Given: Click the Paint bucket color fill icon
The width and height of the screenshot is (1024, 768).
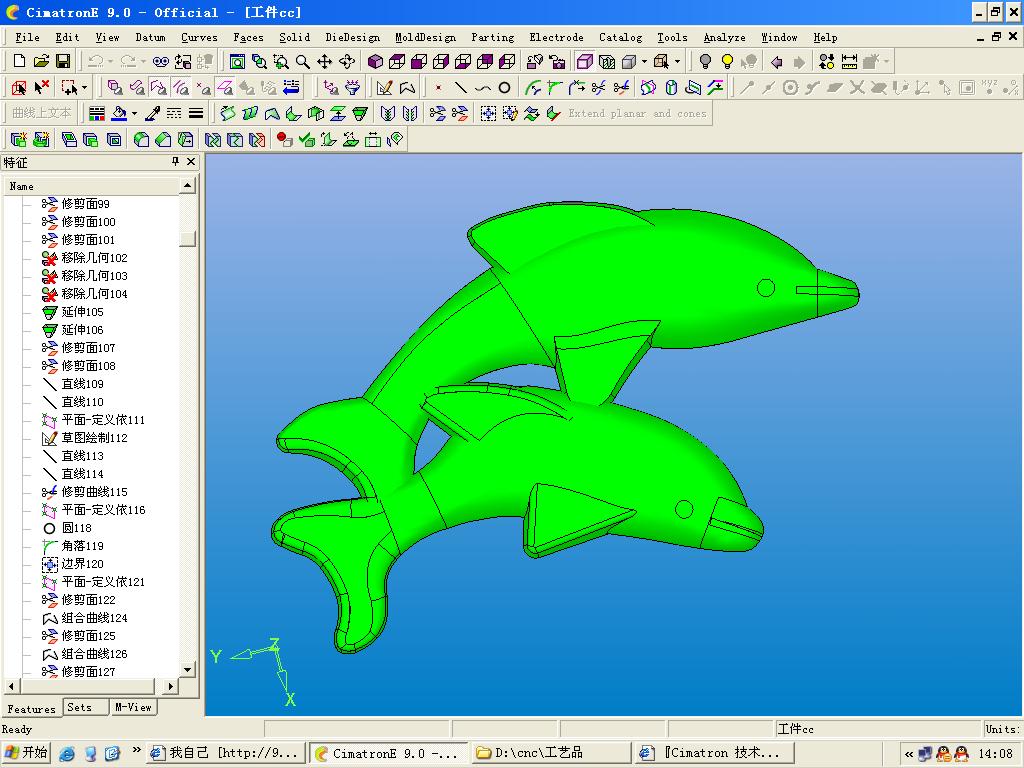Looking at the screenshot, I should (x=119, y=114).
